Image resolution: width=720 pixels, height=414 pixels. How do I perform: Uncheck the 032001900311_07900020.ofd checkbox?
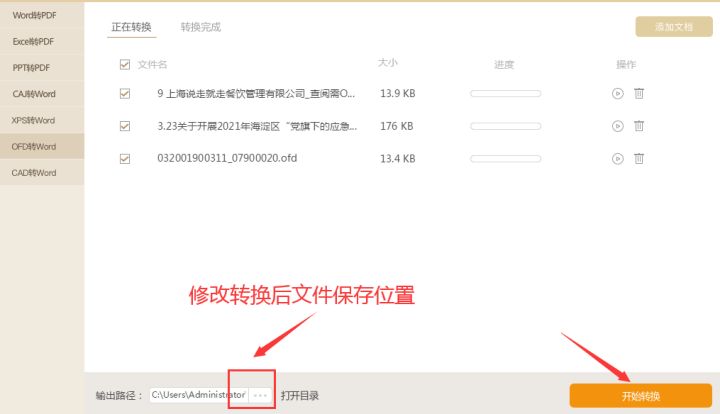(124, 159)
